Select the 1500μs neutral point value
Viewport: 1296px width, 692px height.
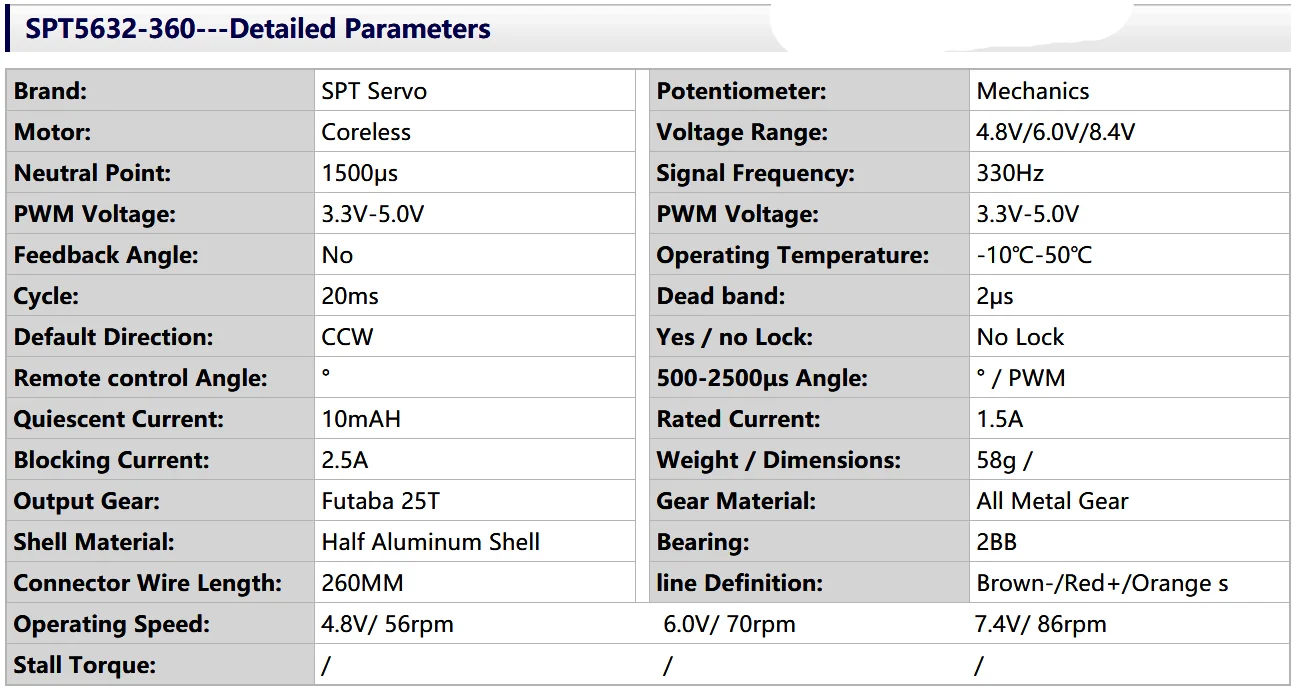pyautogui.click(x=360, y=173)
